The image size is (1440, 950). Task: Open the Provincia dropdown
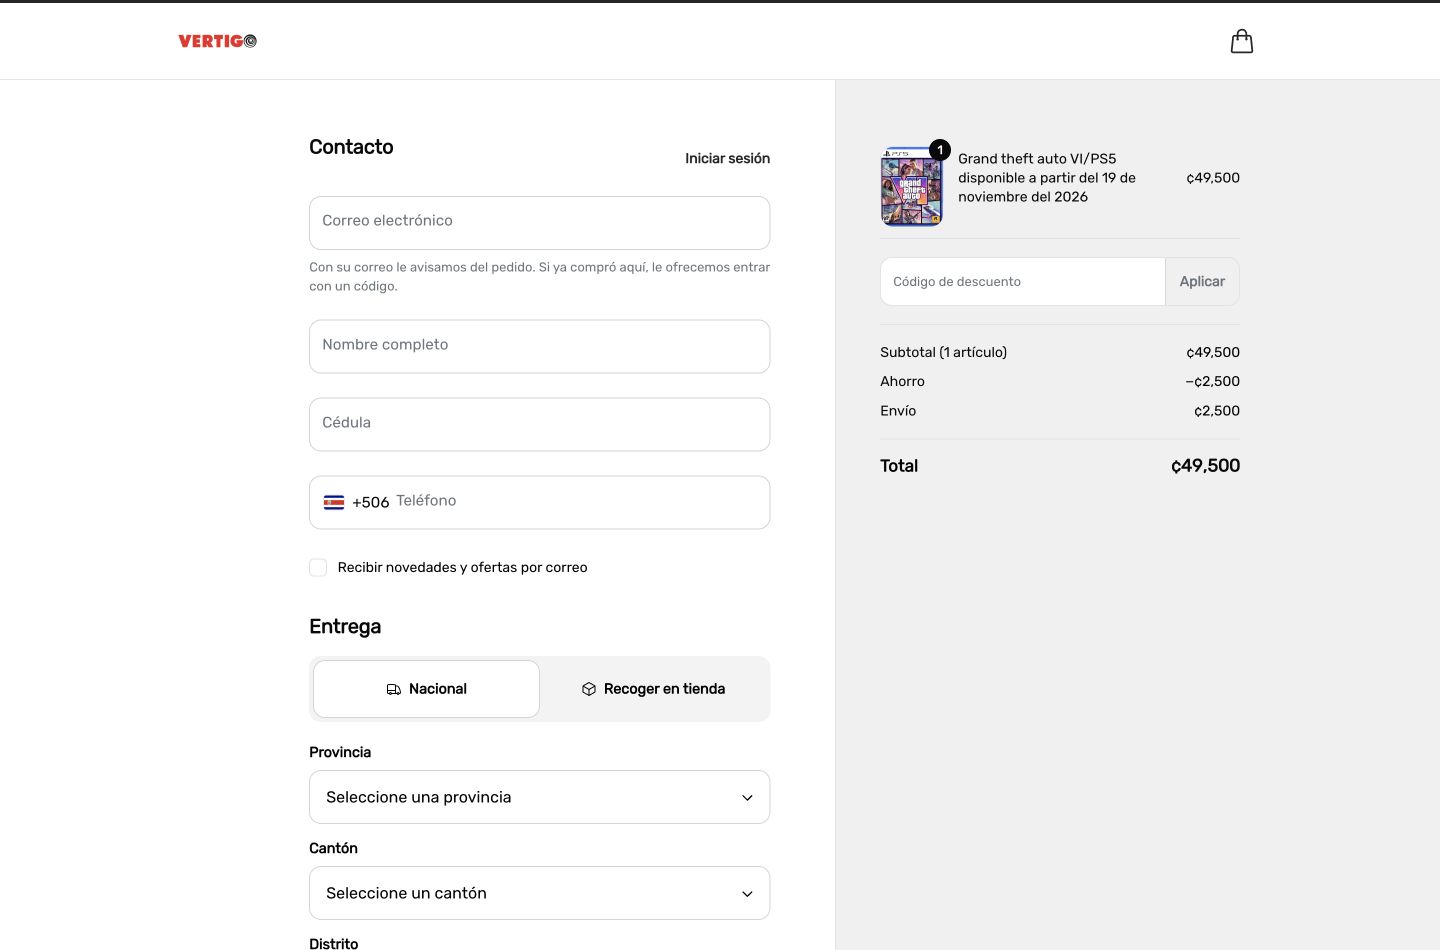tap(539, 797)
